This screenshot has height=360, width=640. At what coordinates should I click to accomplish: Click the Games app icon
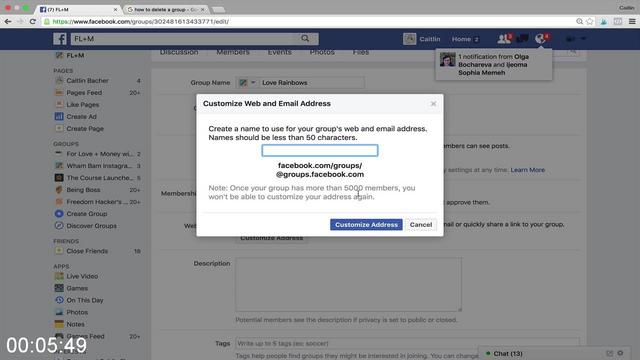pos(59,288)
